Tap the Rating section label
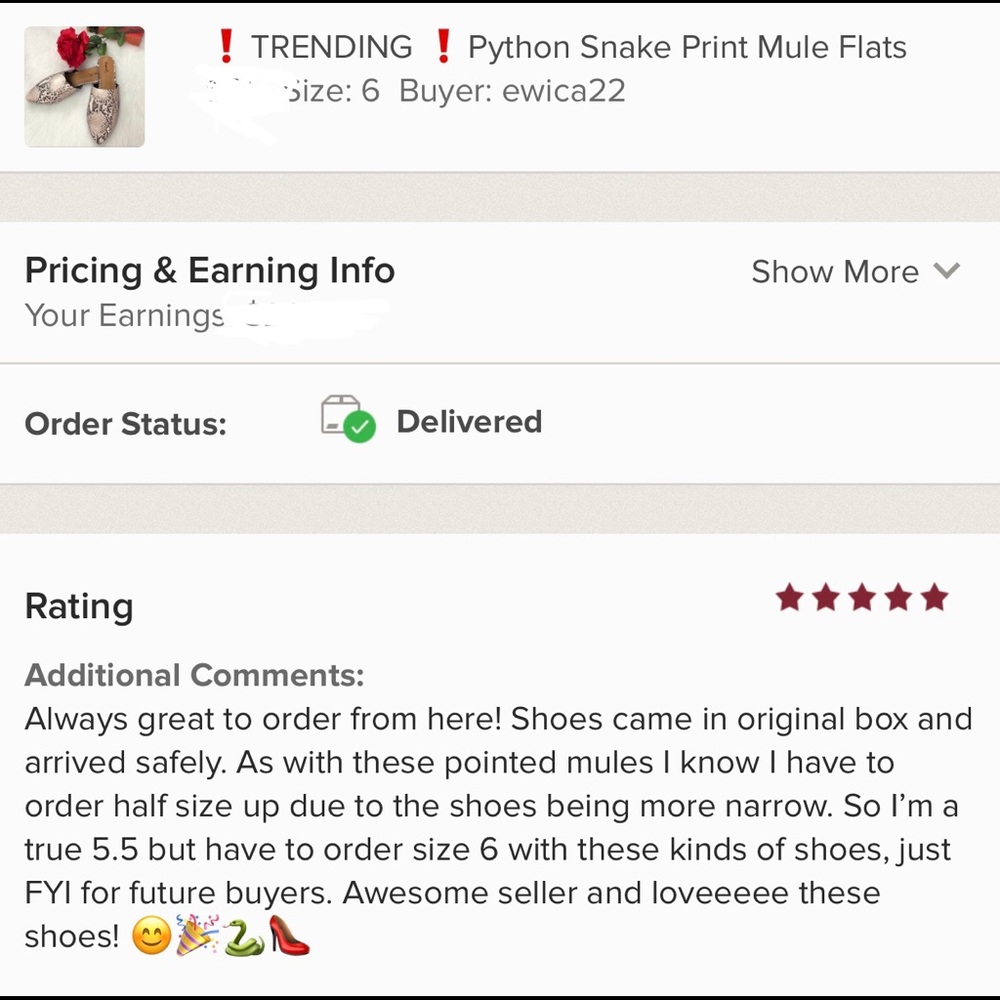This screenshot has height=1000, width=1000. point(78,606)
